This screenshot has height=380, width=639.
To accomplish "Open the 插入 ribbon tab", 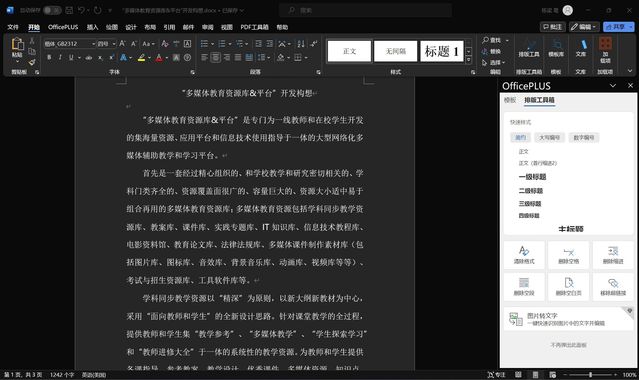I will click(93, 27).
